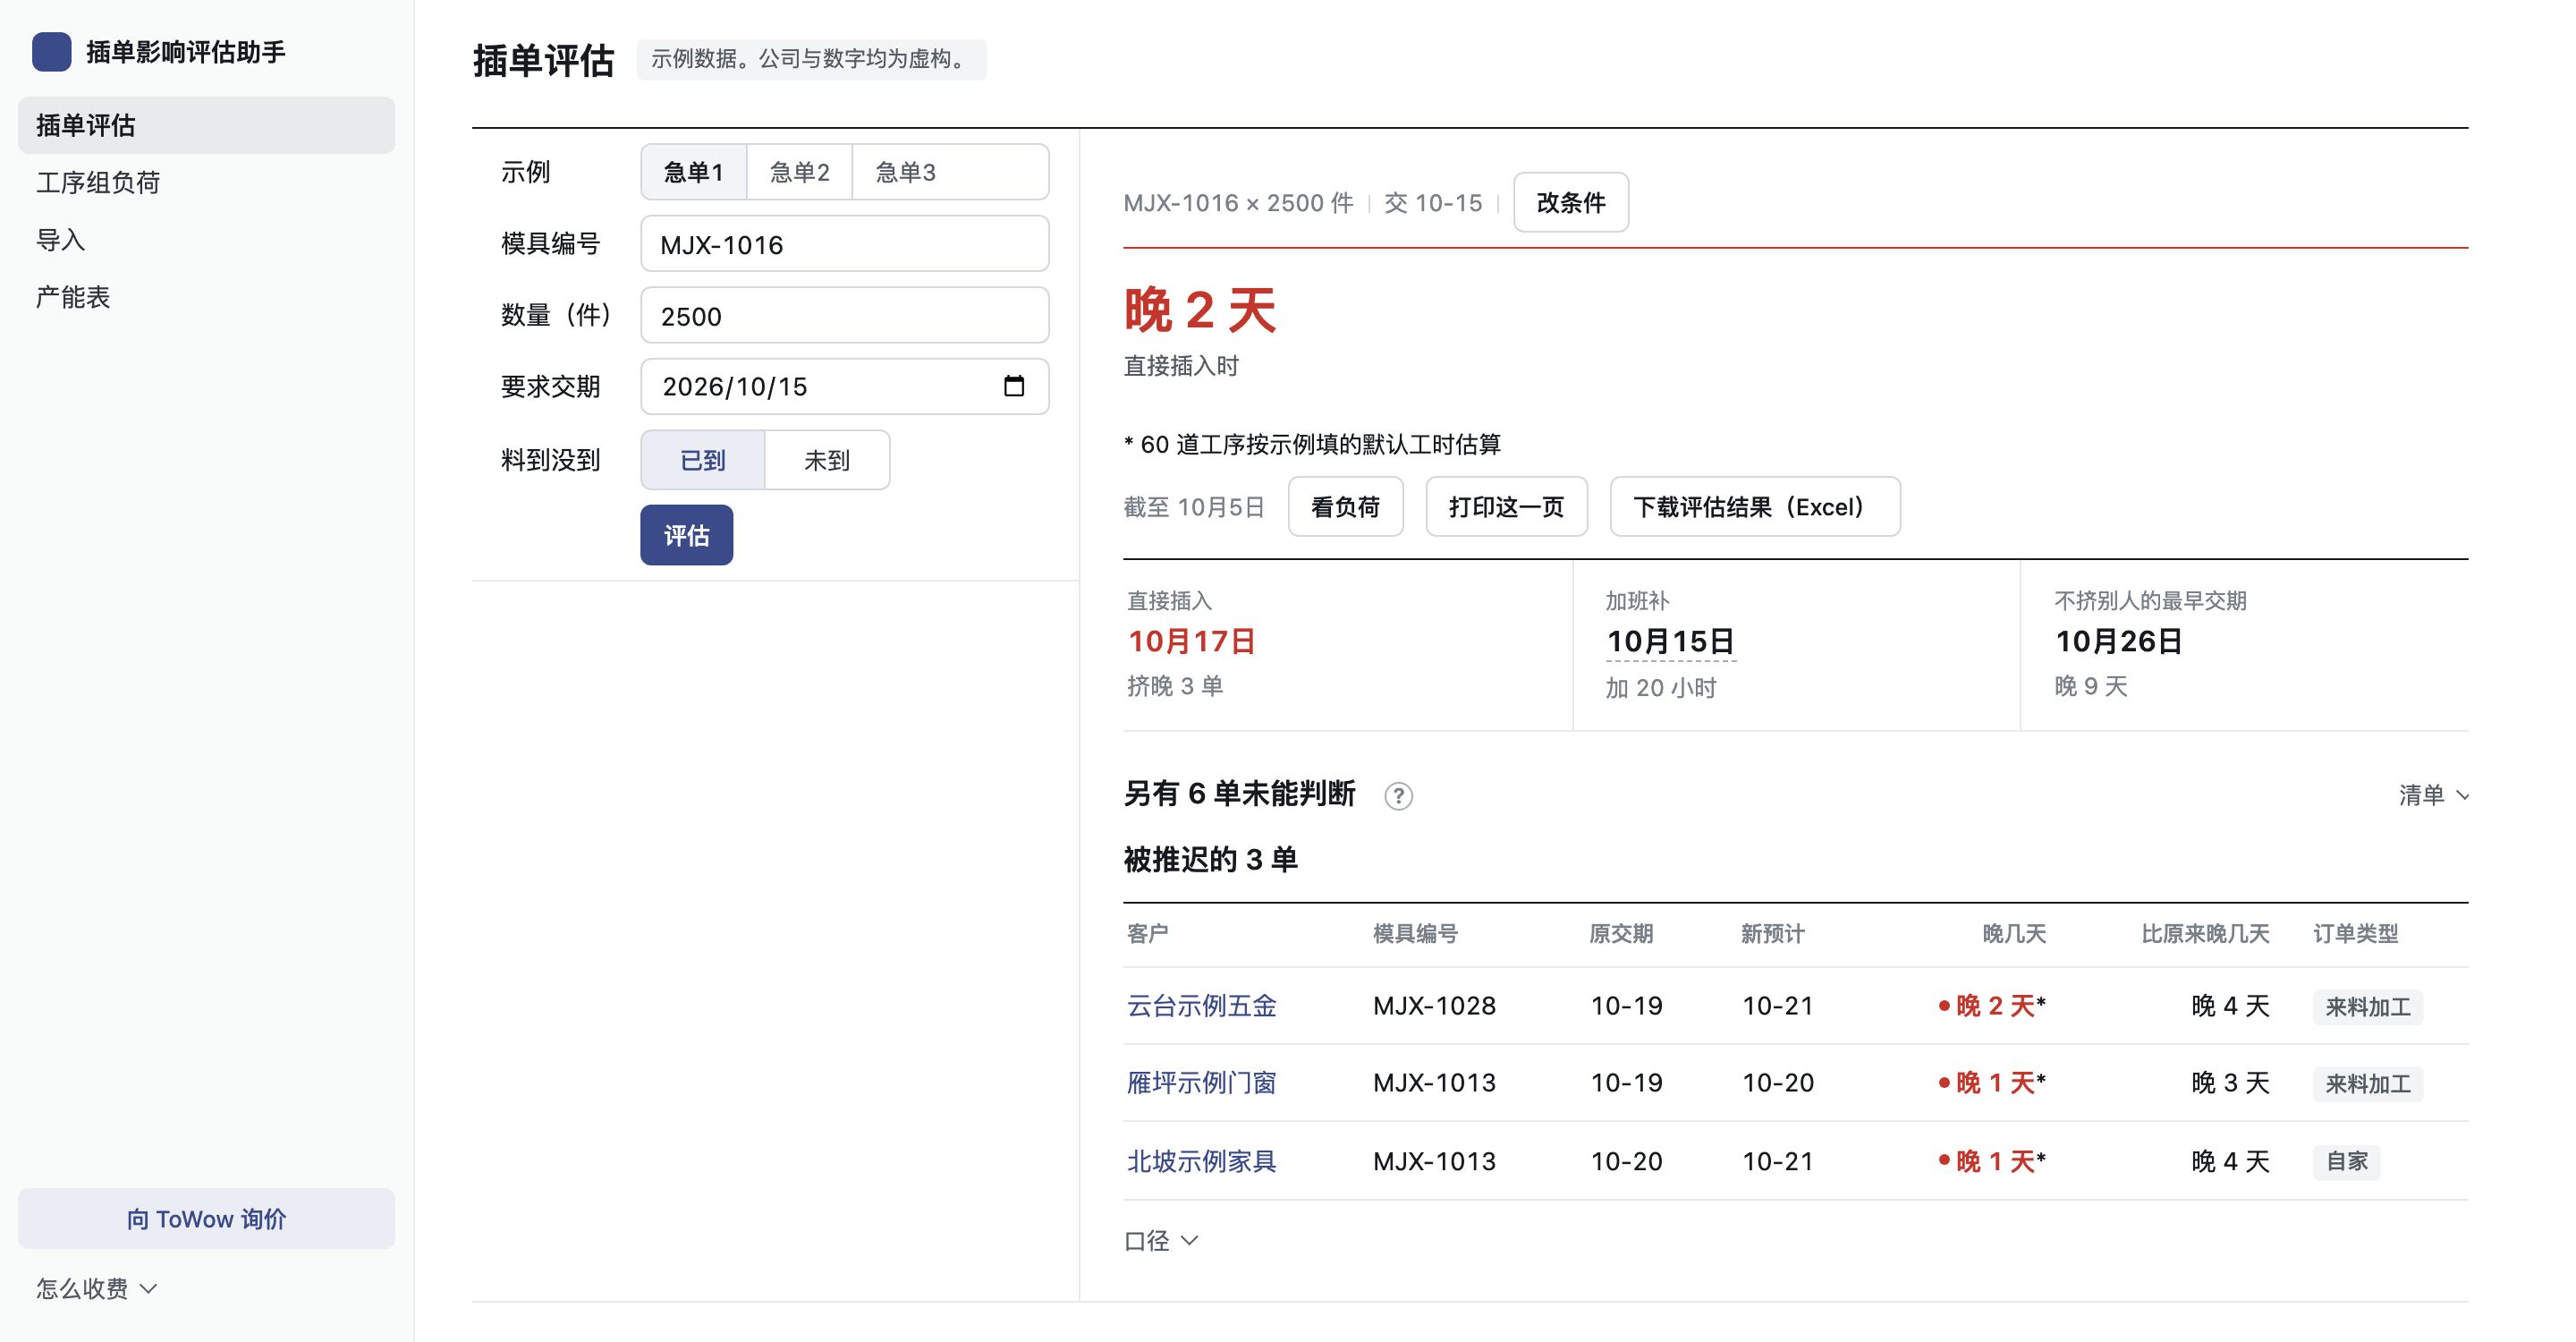Click the blue app logo icon
2576x1342 pixels.
point(51,52)
